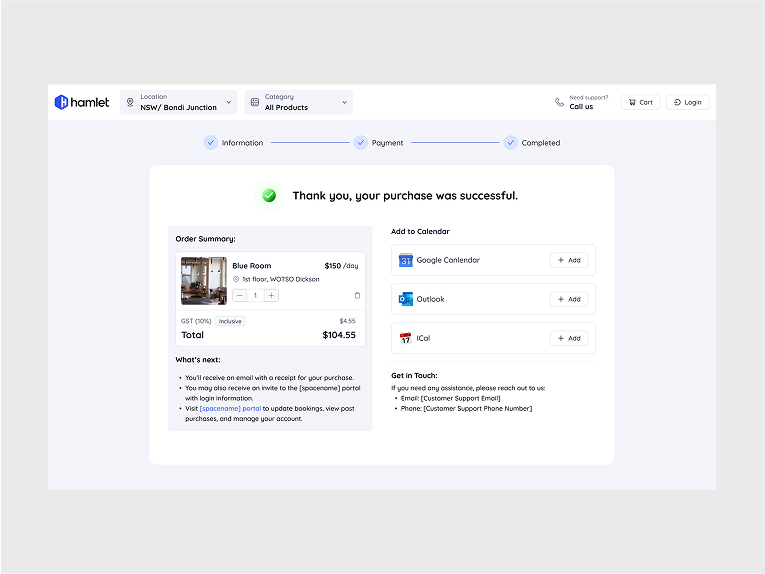
Task: Add event to Google Calendar
Action: pyautogui.click(x=569, y=260)
